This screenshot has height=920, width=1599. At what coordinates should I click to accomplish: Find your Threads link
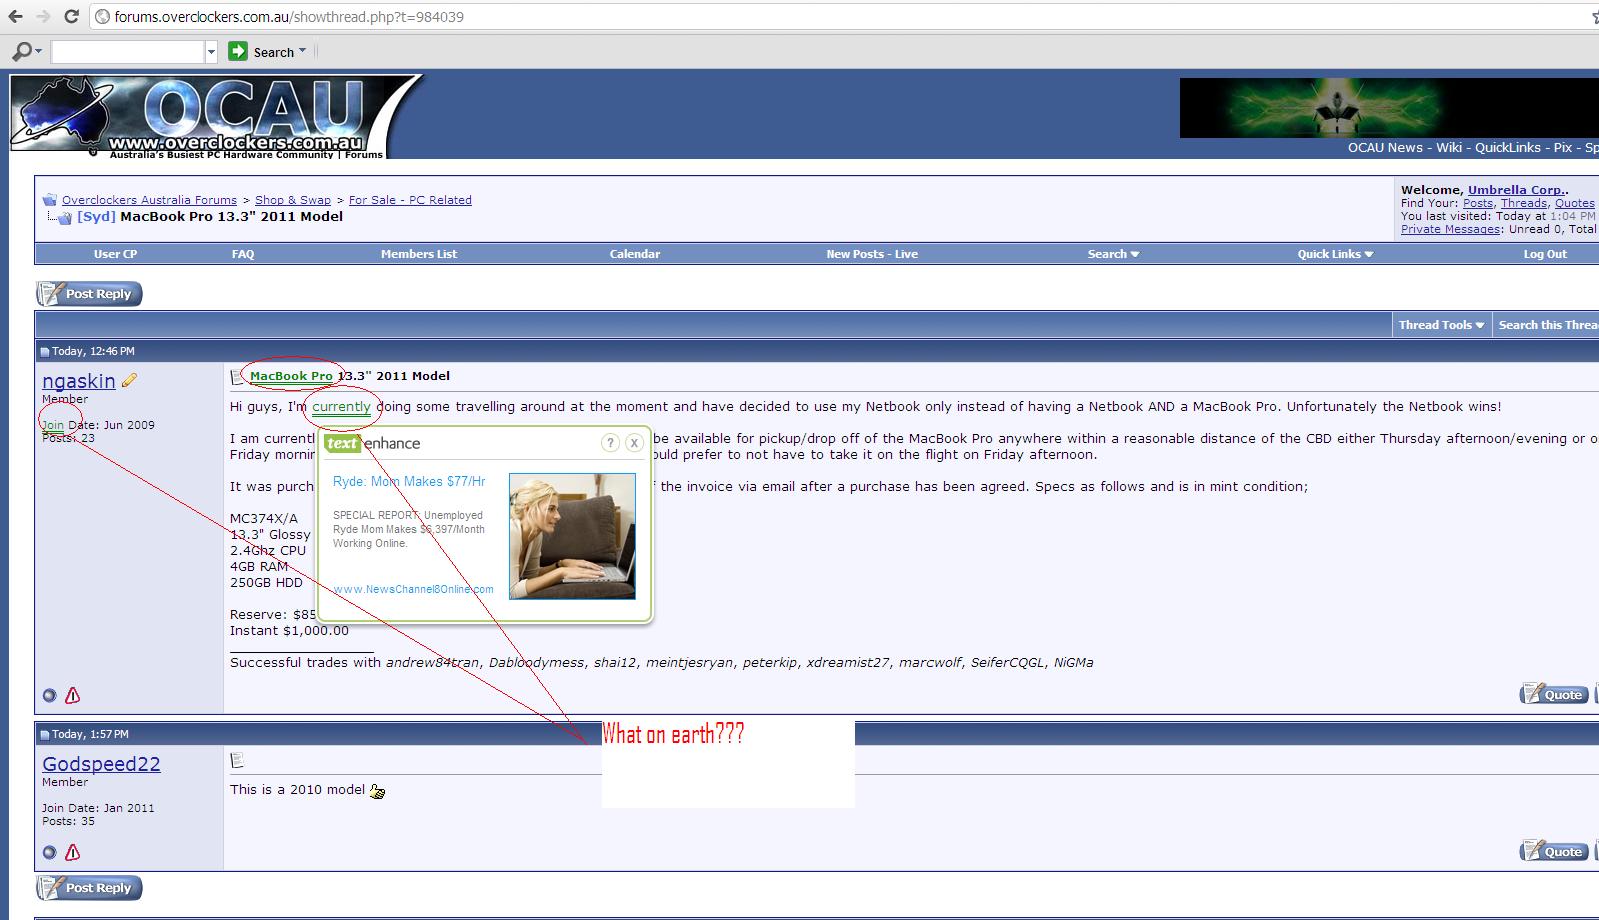pos(1524,203)
